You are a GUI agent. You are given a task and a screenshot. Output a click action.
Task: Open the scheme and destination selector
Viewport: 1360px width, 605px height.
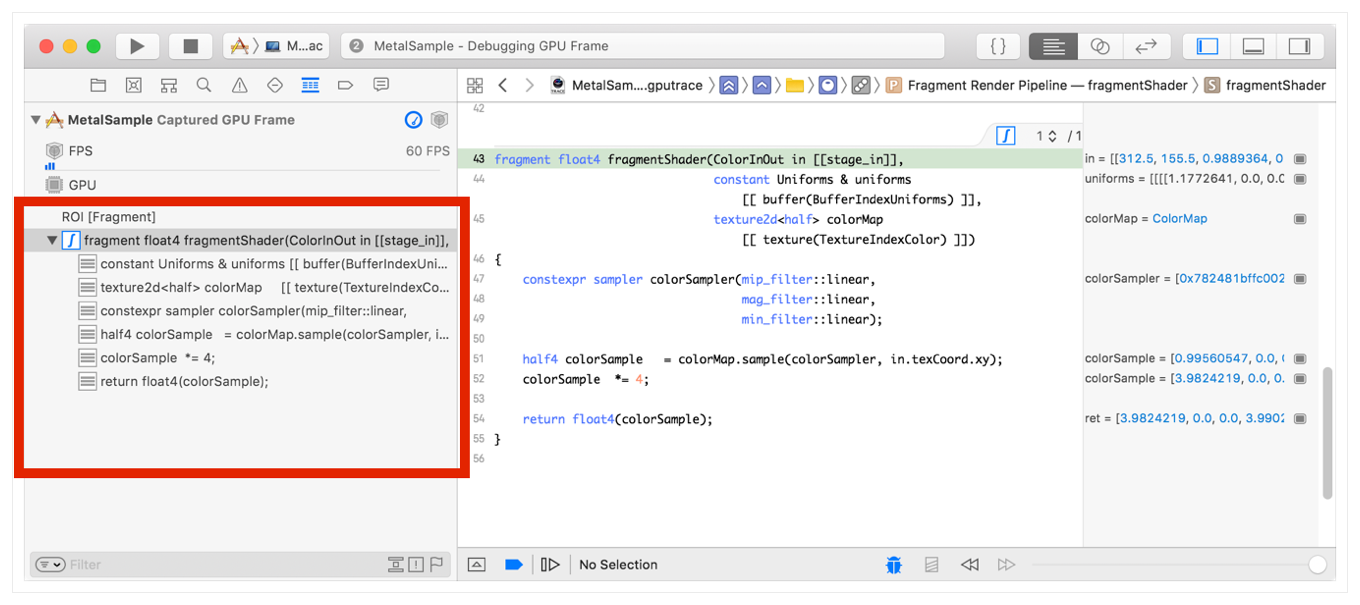(277, 46)
